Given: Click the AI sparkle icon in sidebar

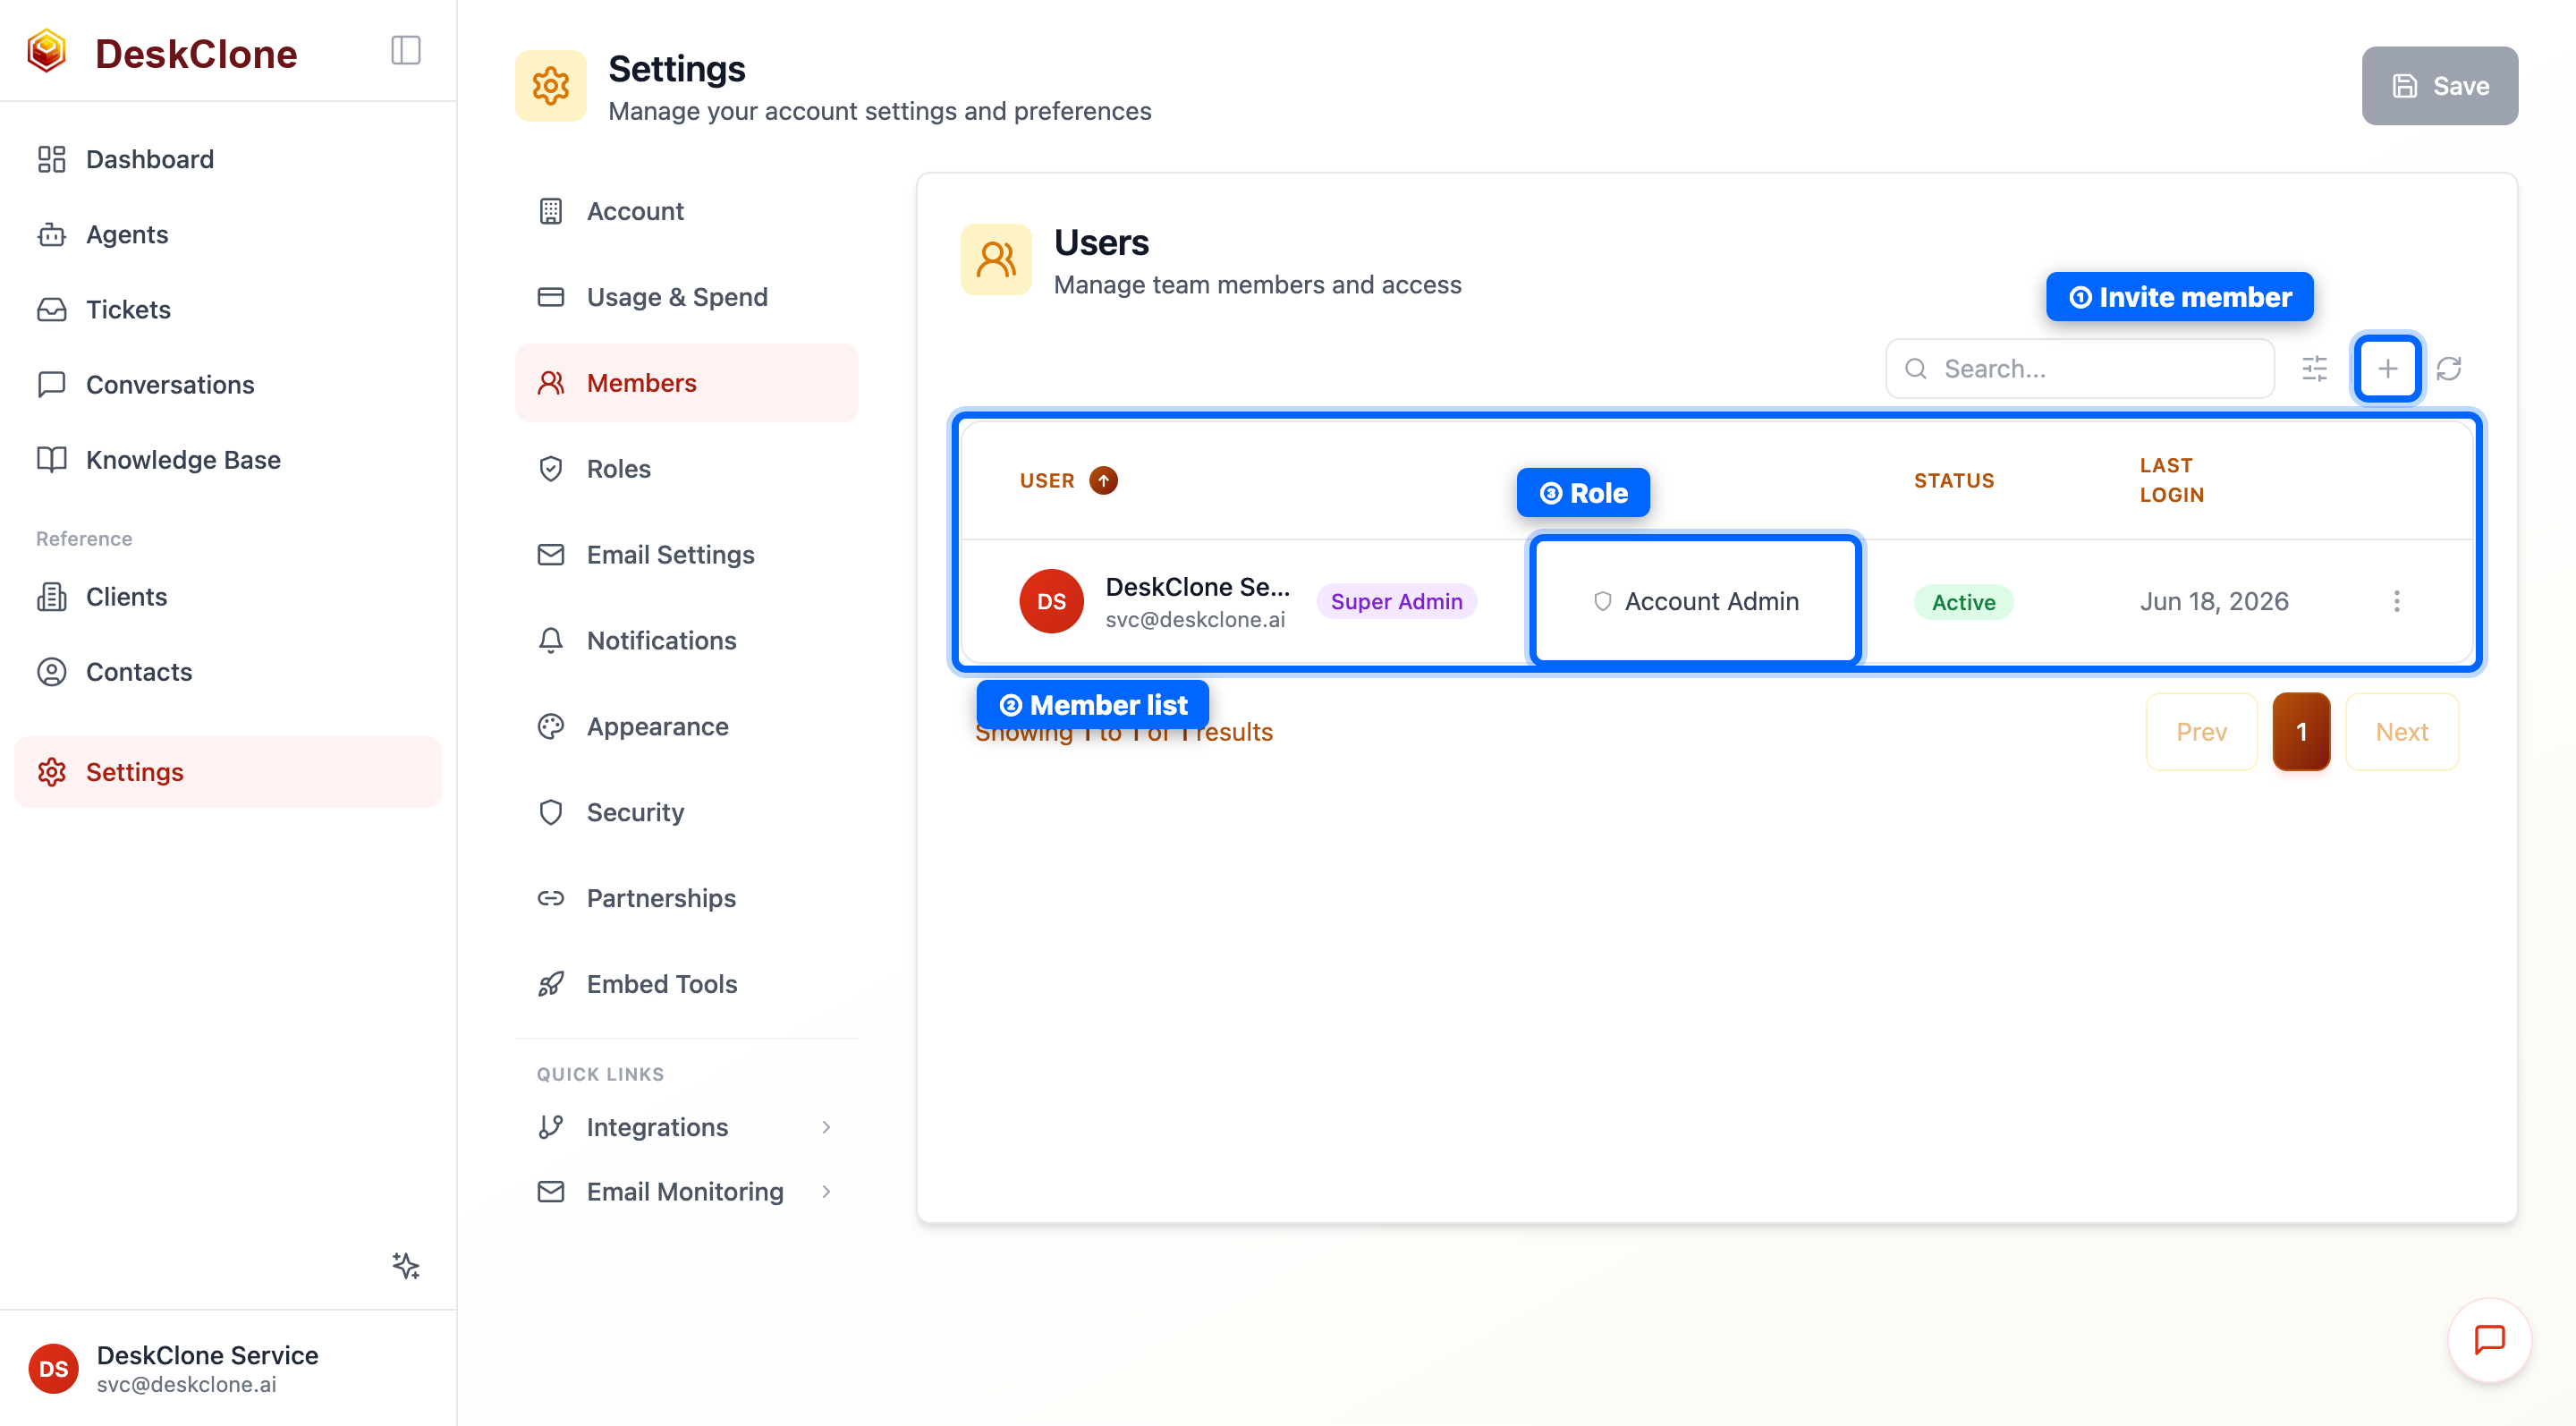Looking at the screenshot, I should [406, 1265].
